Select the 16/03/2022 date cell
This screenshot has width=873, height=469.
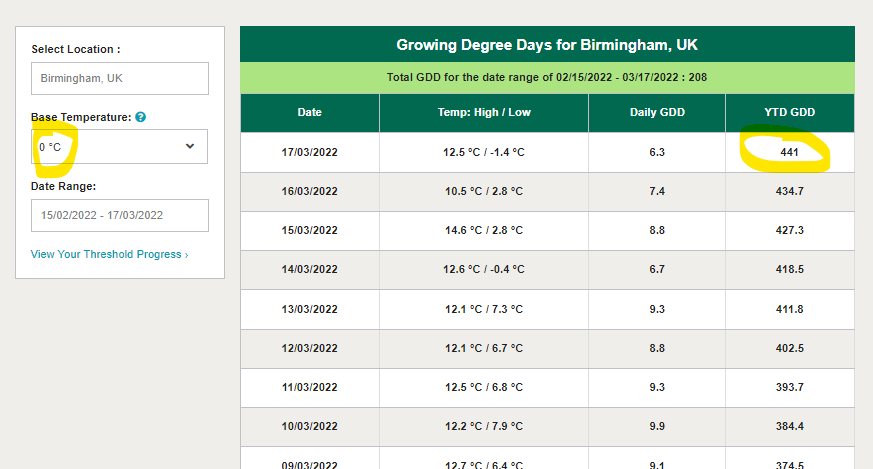(x=309, y=191)
